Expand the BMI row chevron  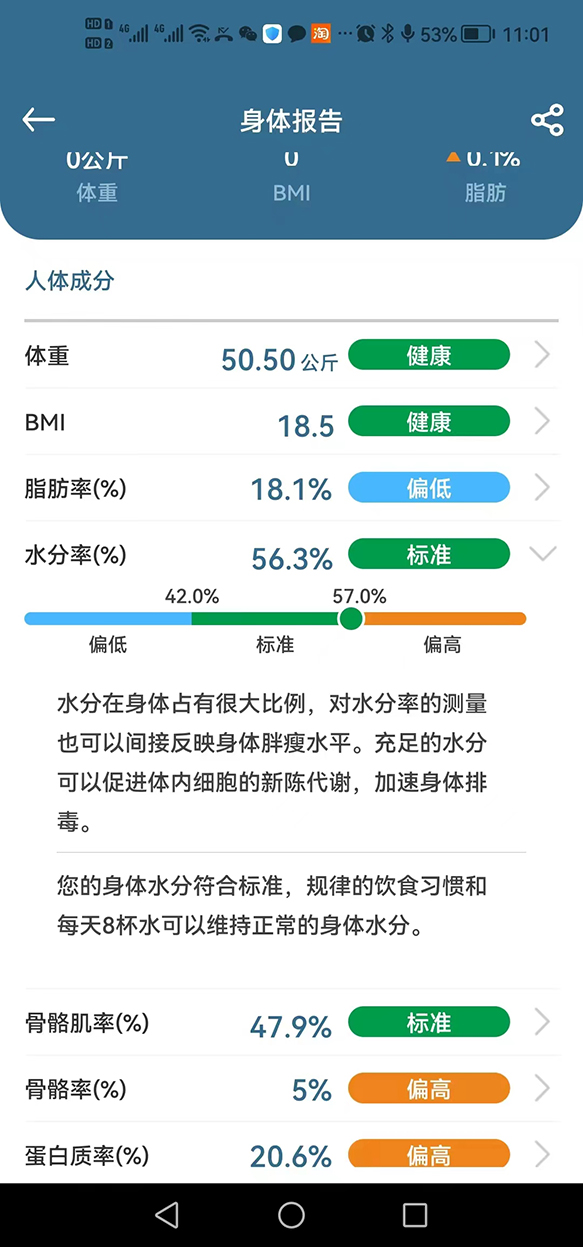[542, 422]
